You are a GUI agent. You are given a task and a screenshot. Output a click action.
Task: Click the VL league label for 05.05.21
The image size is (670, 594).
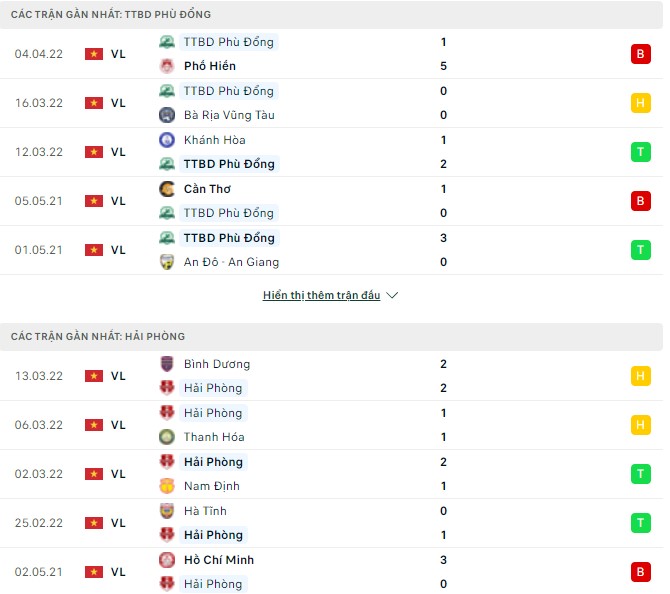point(118,201)
